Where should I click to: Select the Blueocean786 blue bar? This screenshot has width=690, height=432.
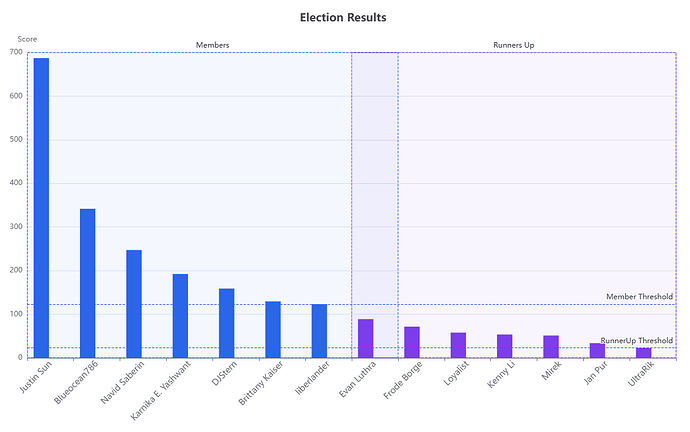coord(88,283)
